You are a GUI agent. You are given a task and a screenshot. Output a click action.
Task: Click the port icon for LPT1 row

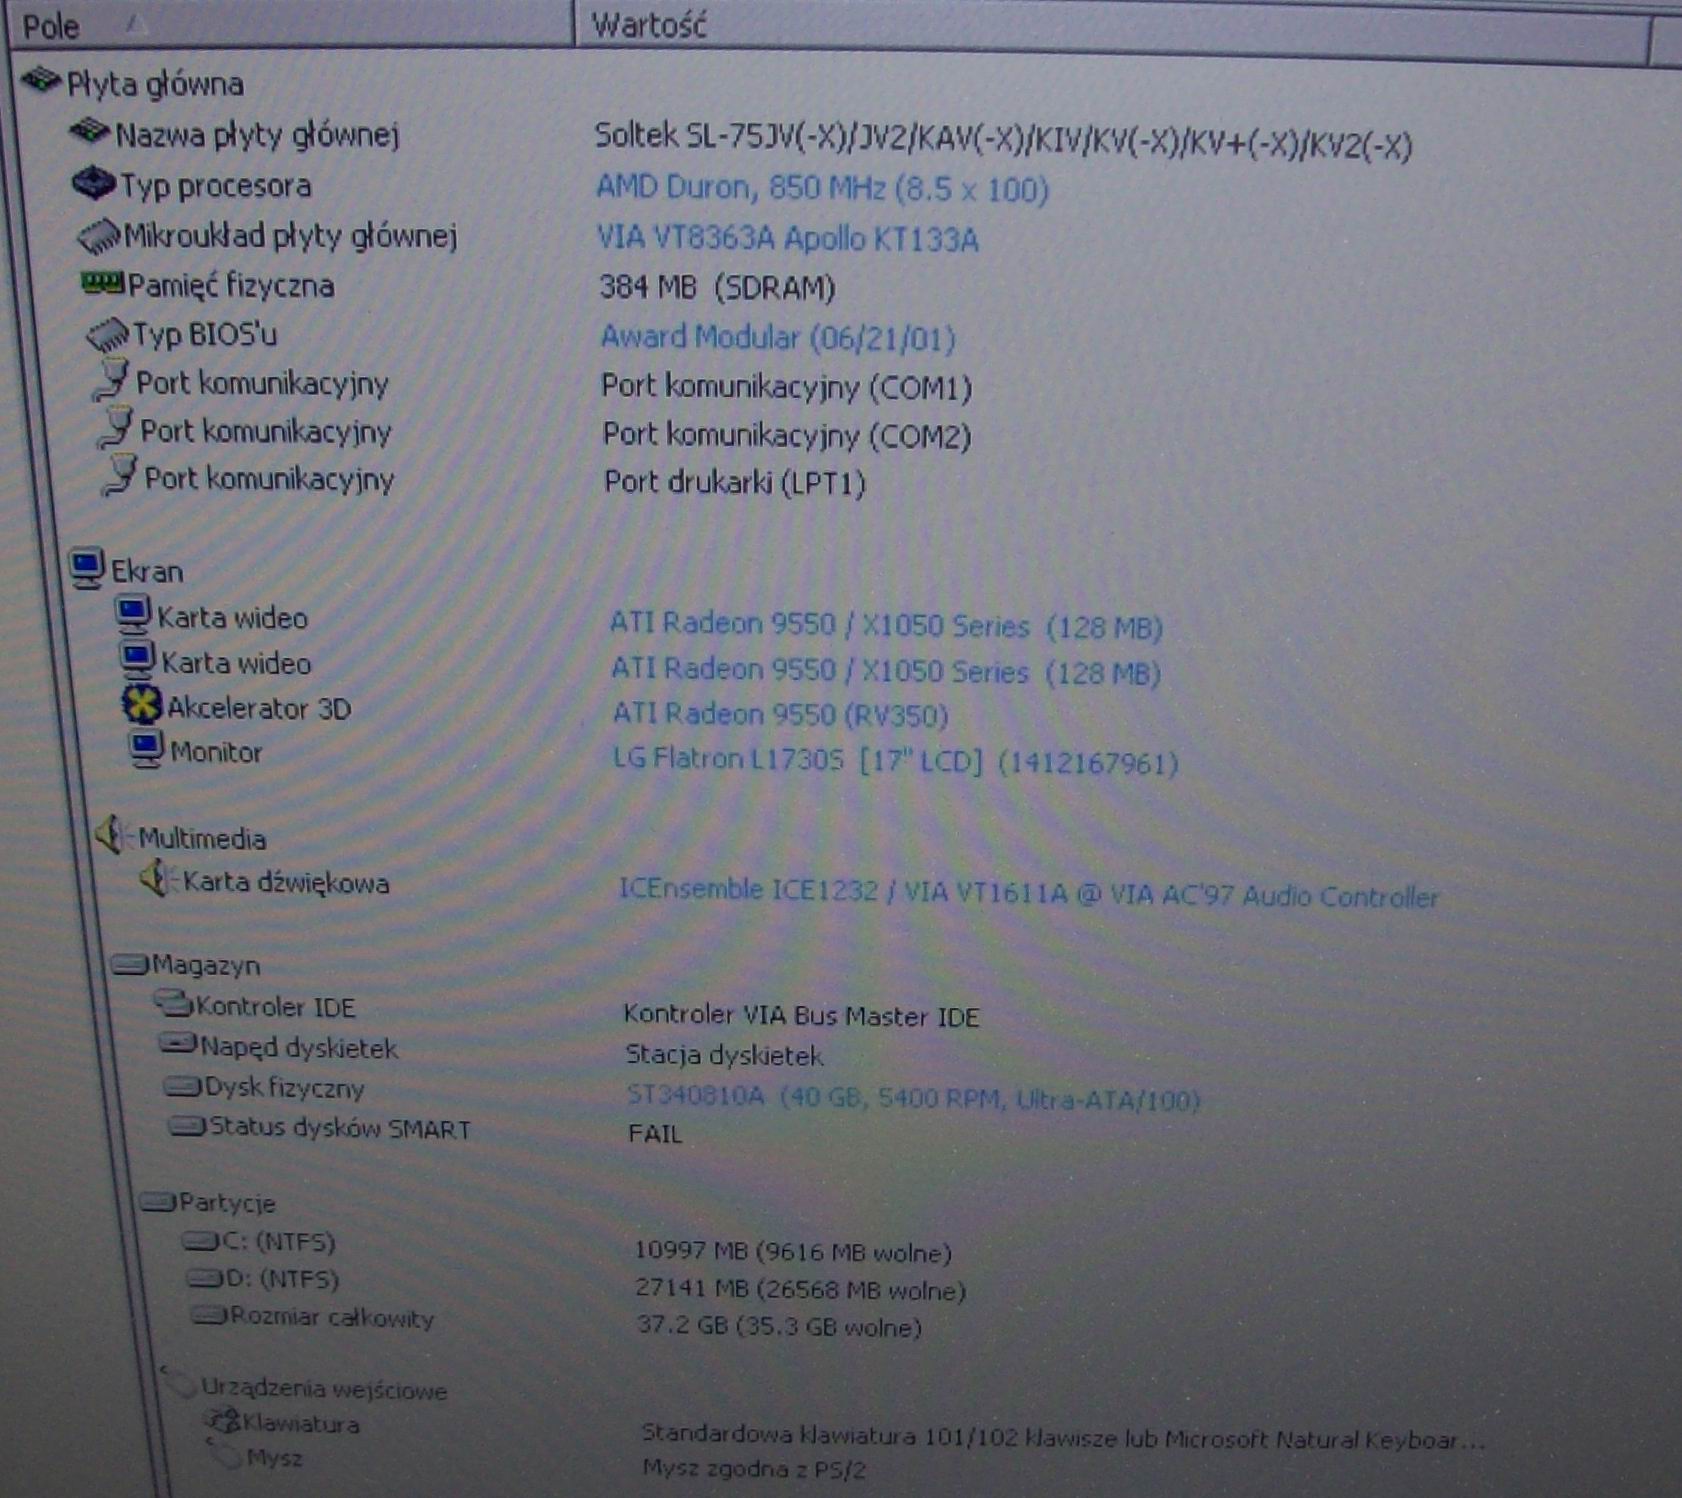click(120, 476)
